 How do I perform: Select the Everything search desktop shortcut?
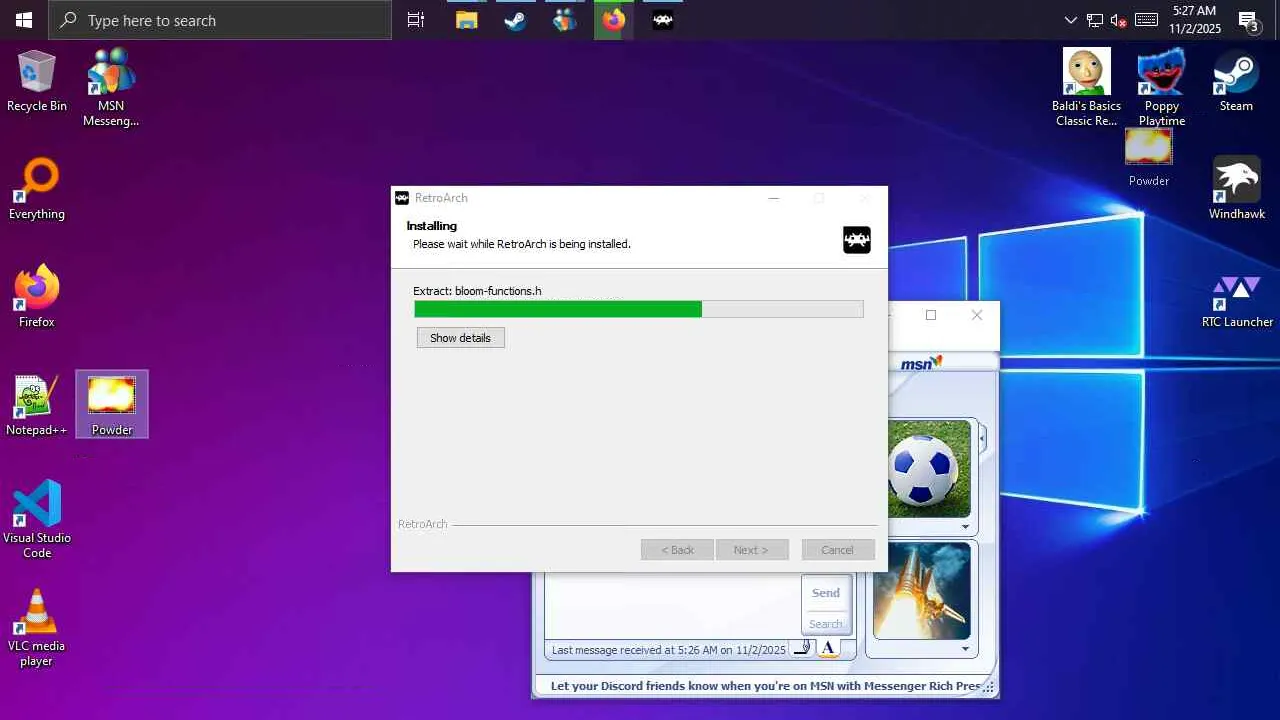[x=37, y=189]
